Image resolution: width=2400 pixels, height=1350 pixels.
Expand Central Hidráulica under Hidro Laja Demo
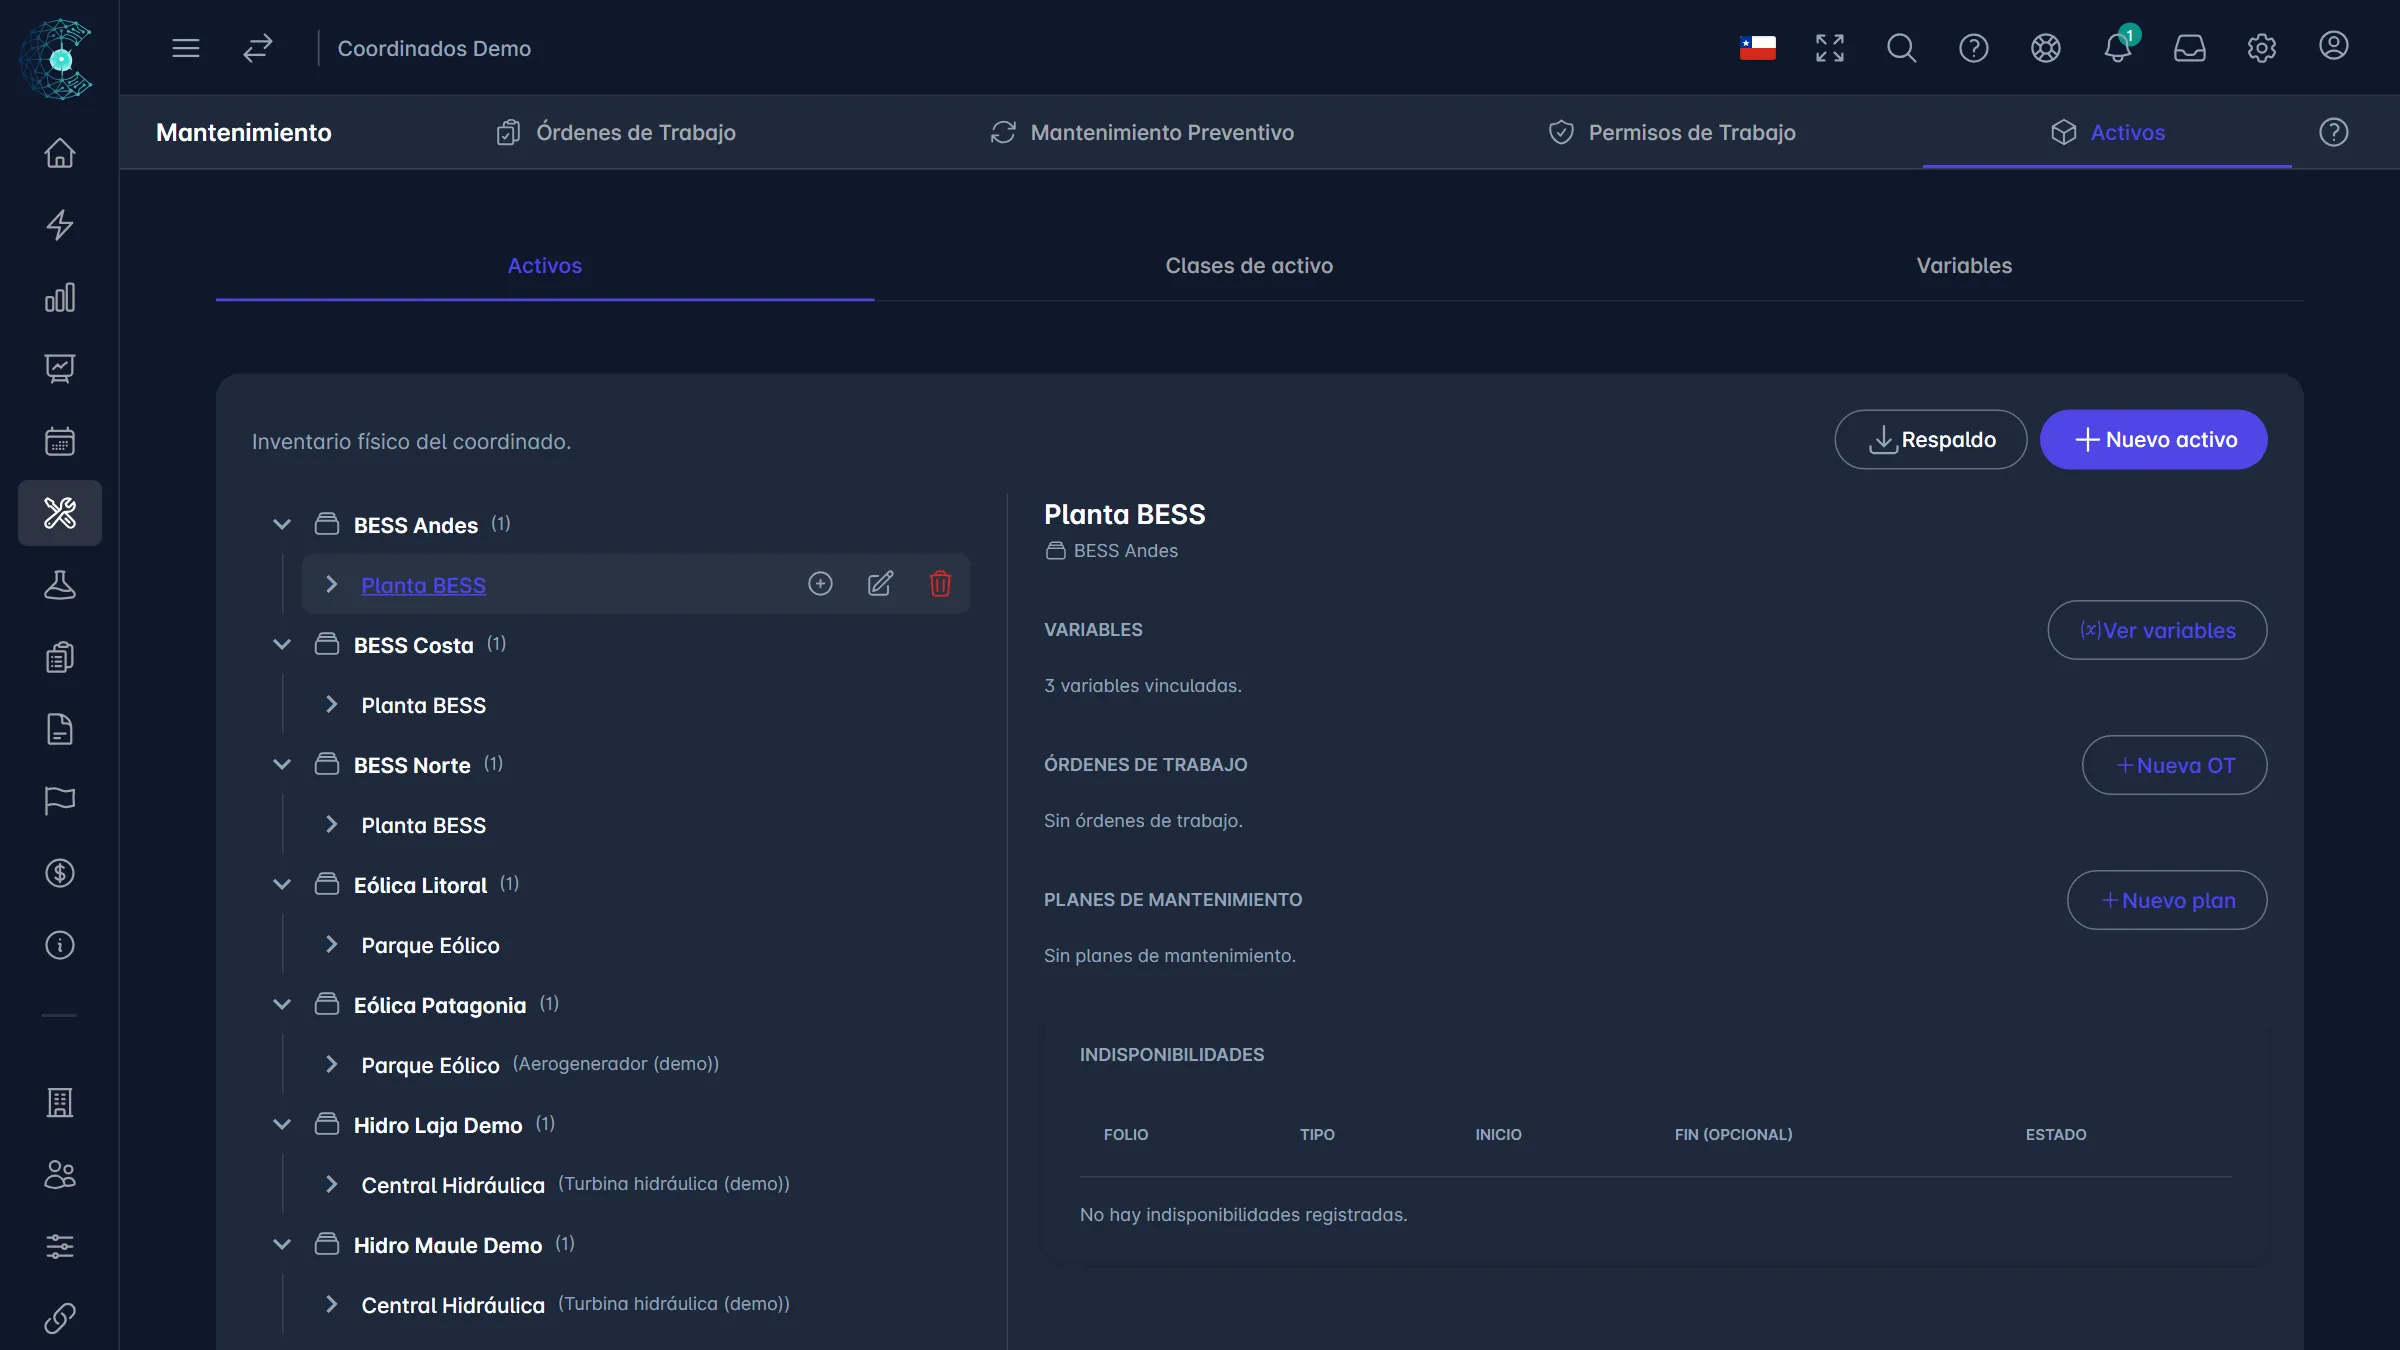click(x=332, y=1184)
